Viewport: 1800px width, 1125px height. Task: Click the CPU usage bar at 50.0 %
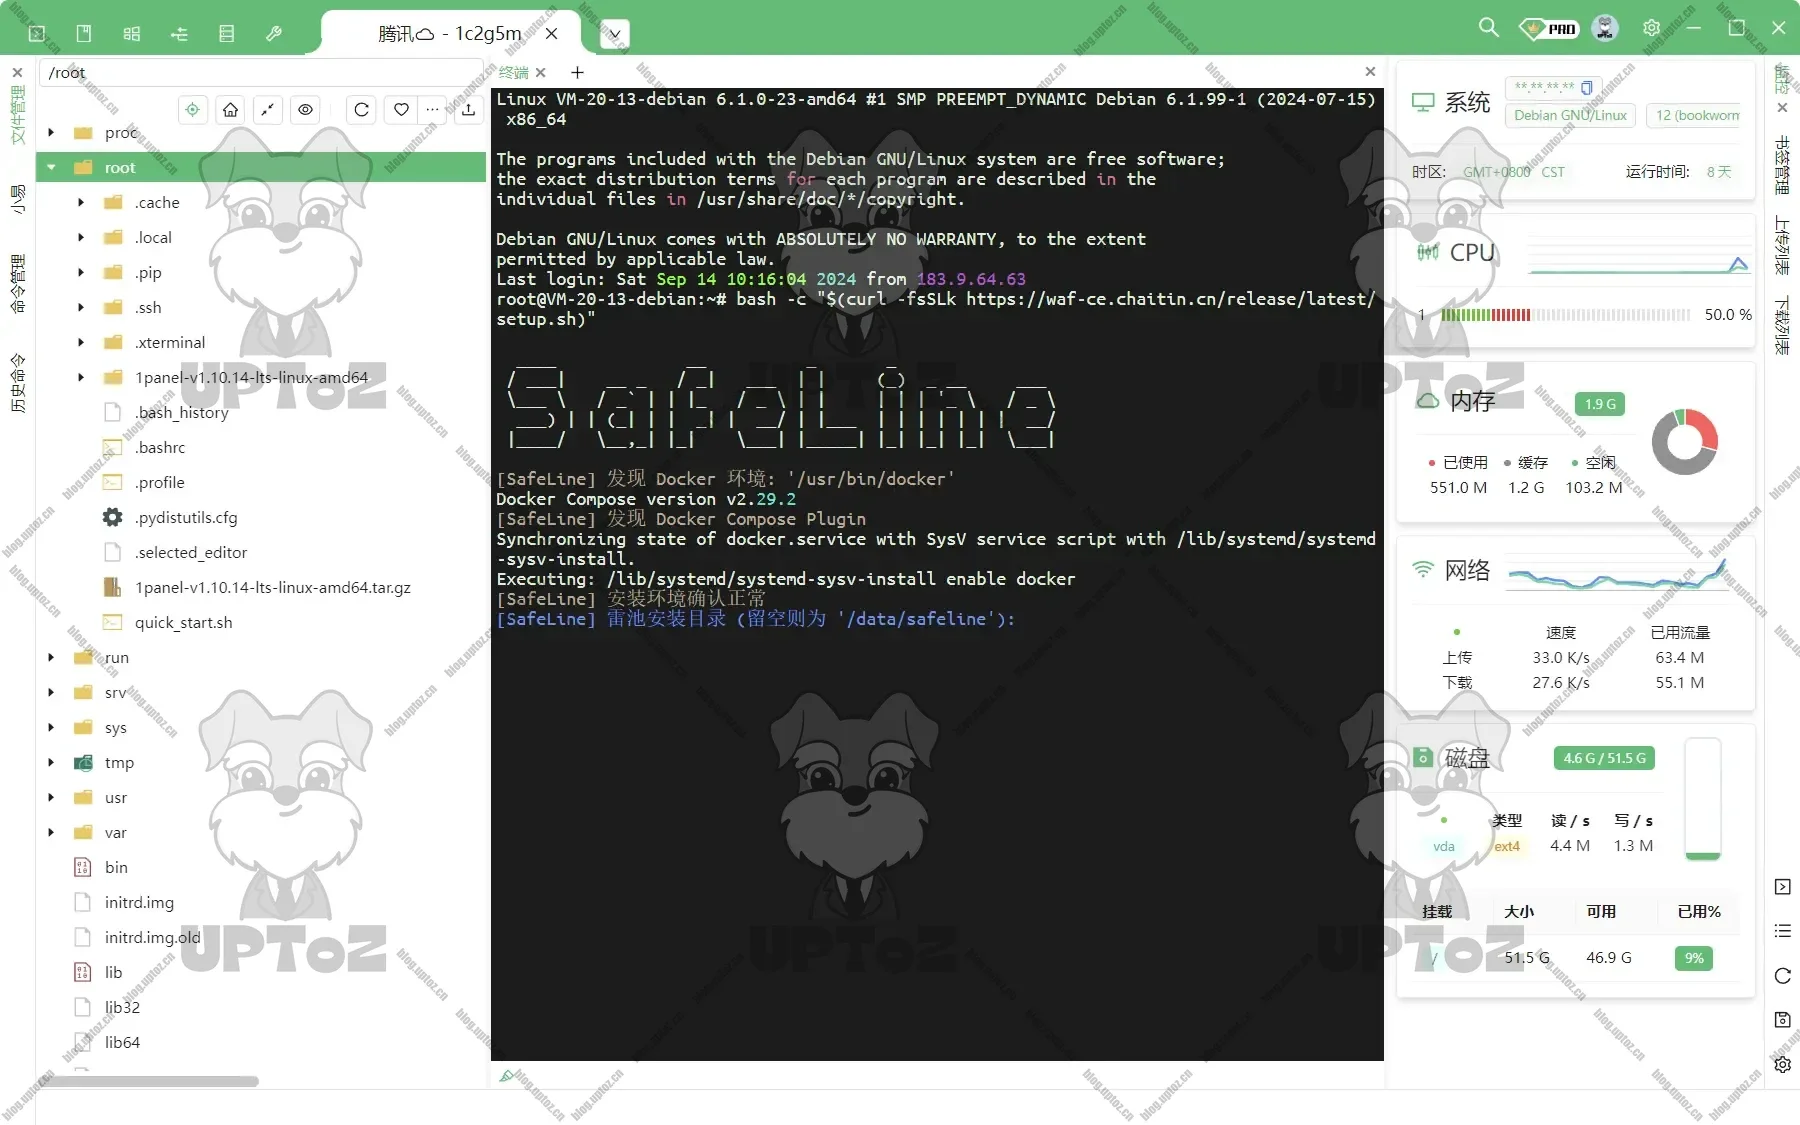1565,314
